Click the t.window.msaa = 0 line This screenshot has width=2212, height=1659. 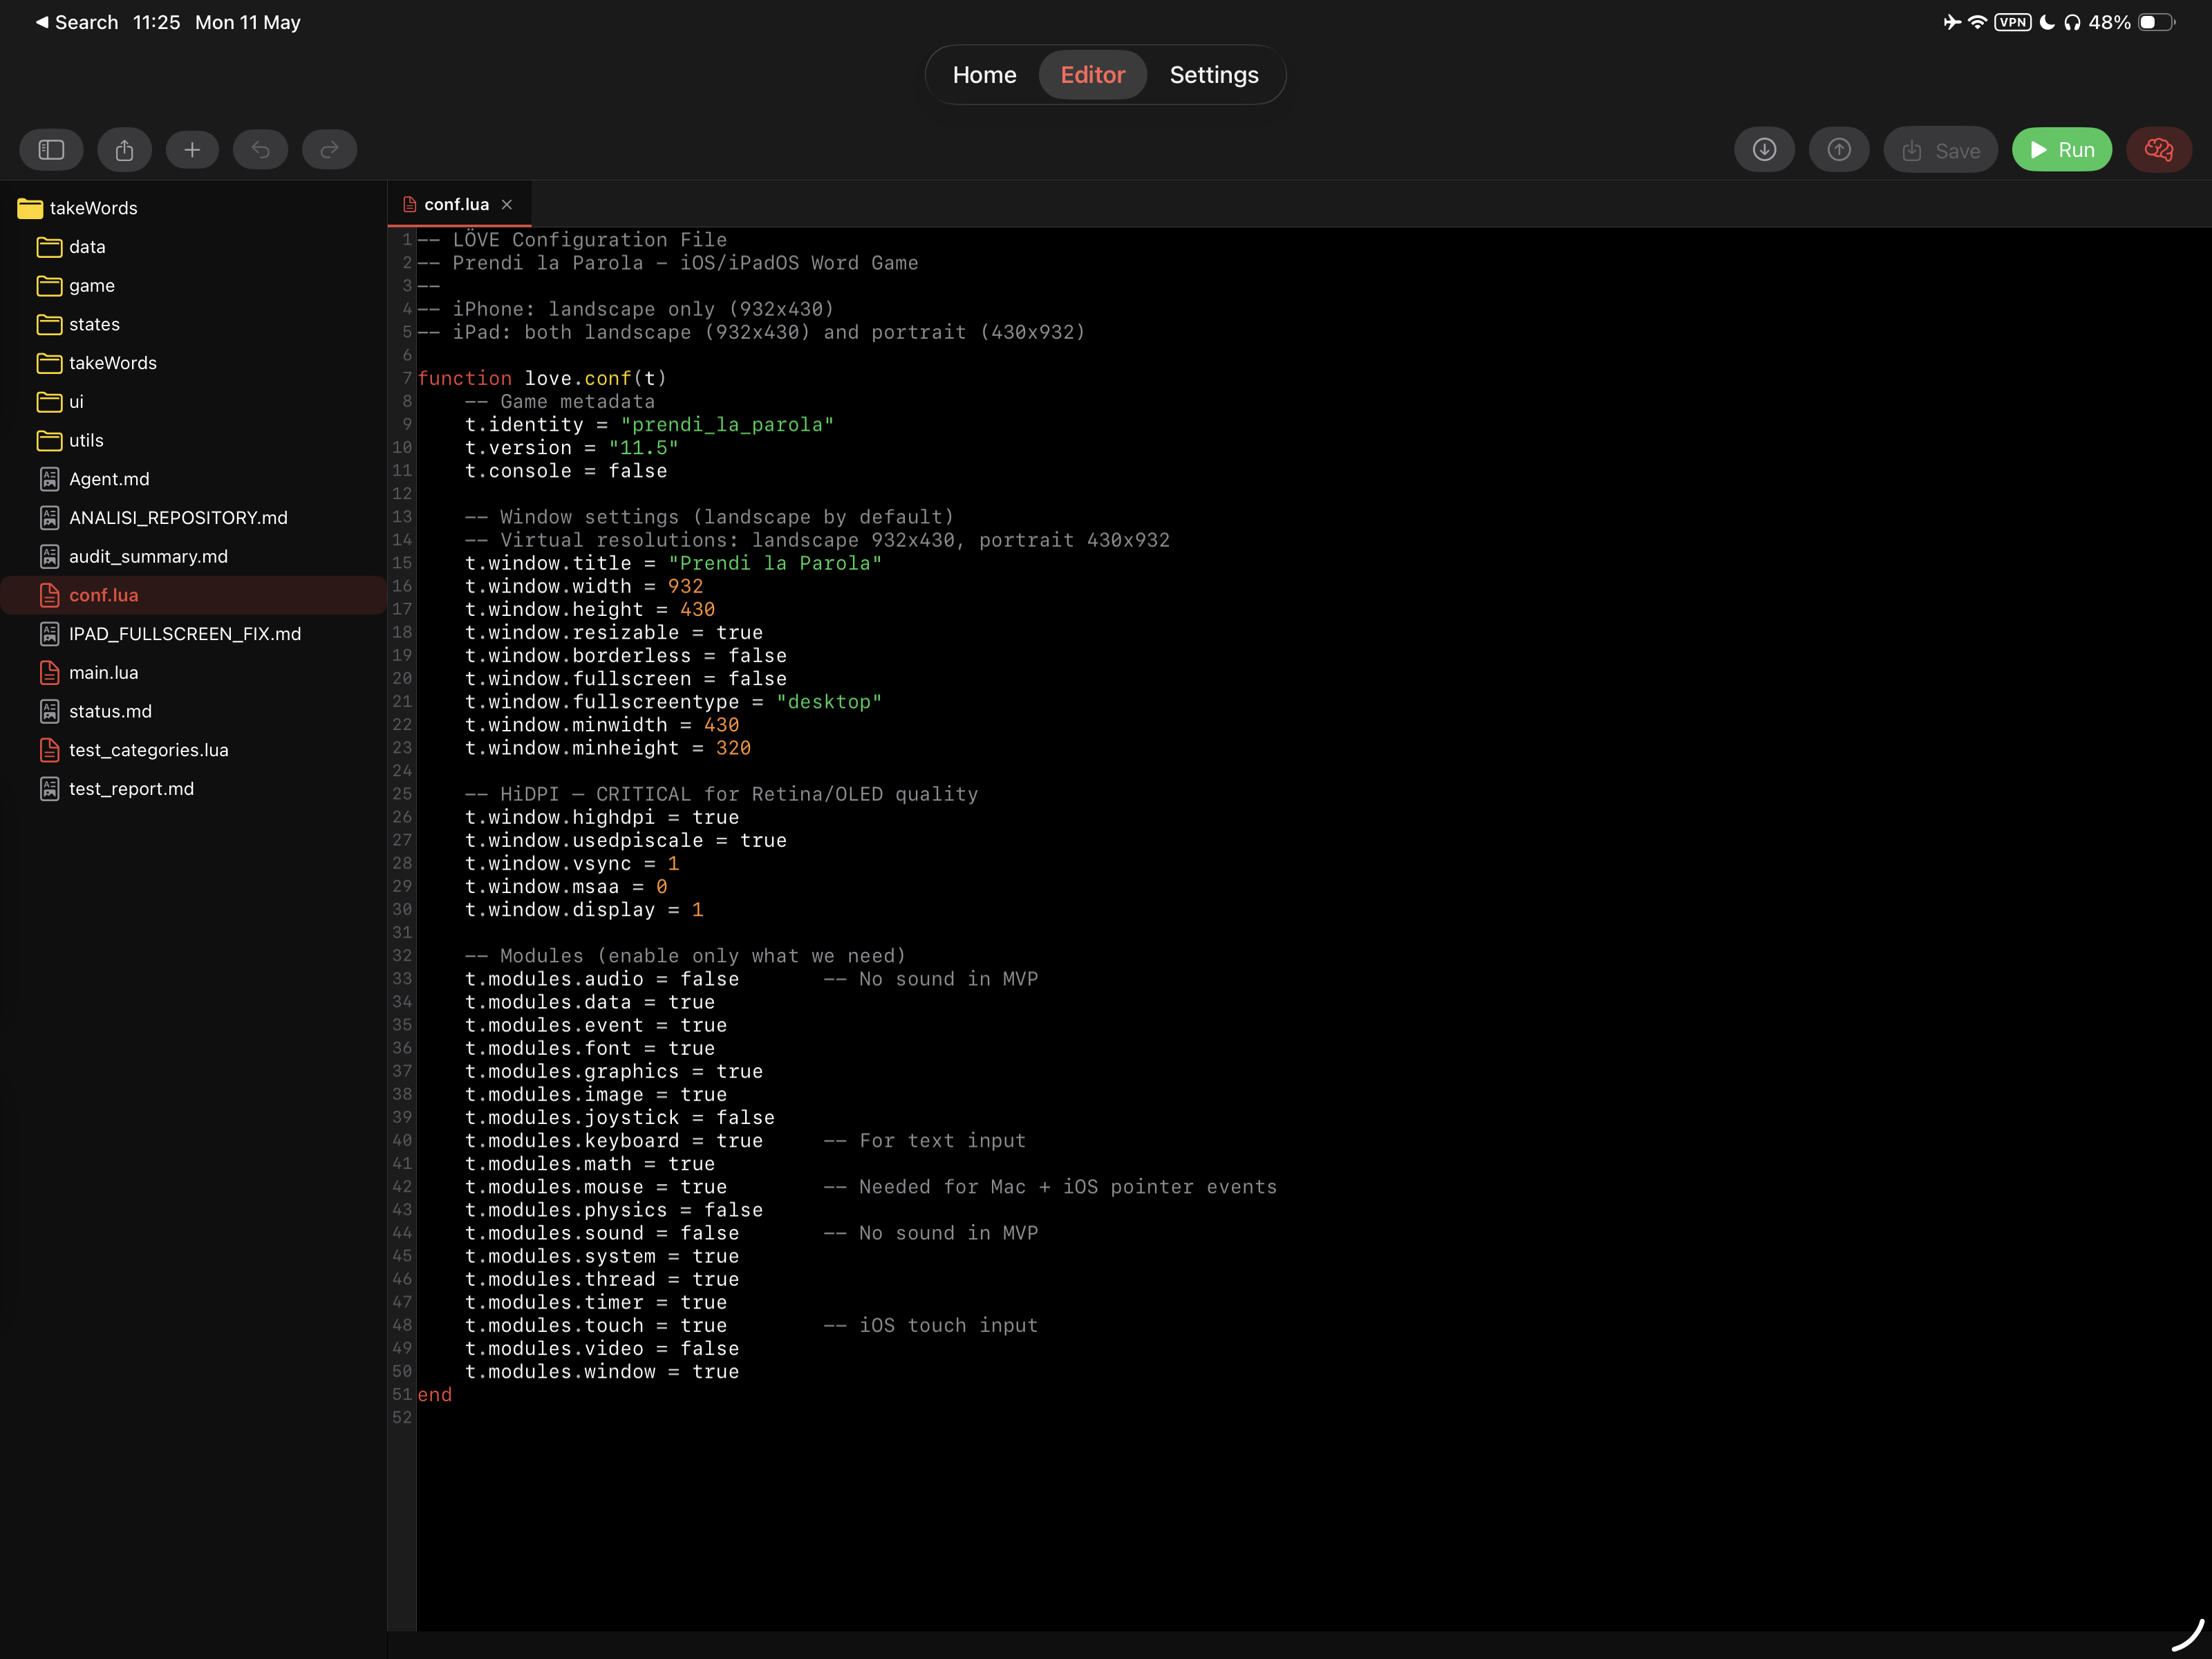(566, 886)
